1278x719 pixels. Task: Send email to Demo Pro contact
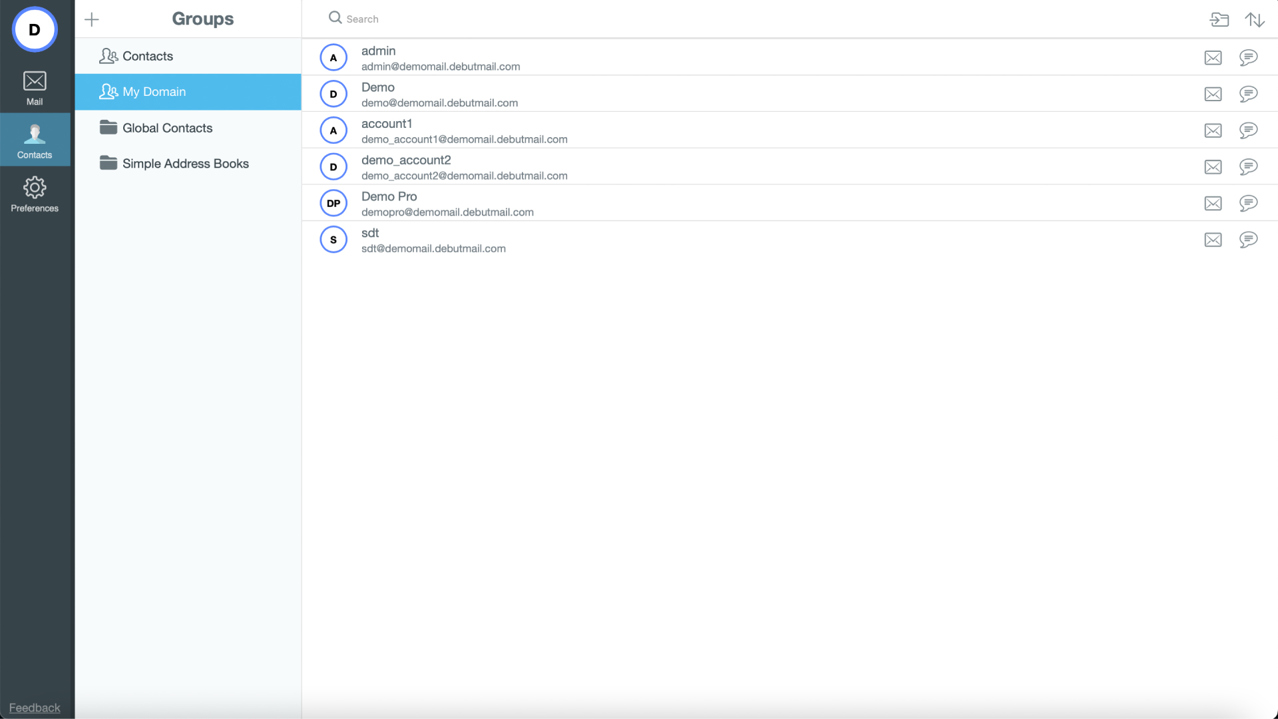pos(1212,203)
